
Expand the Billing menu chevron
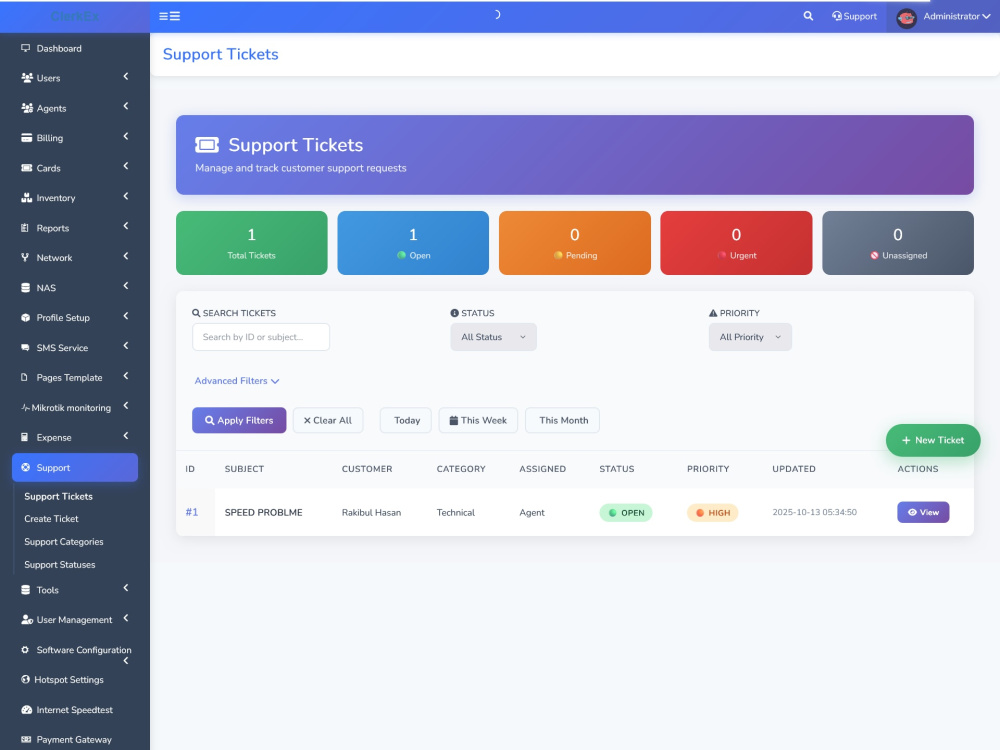coord(126,136)
